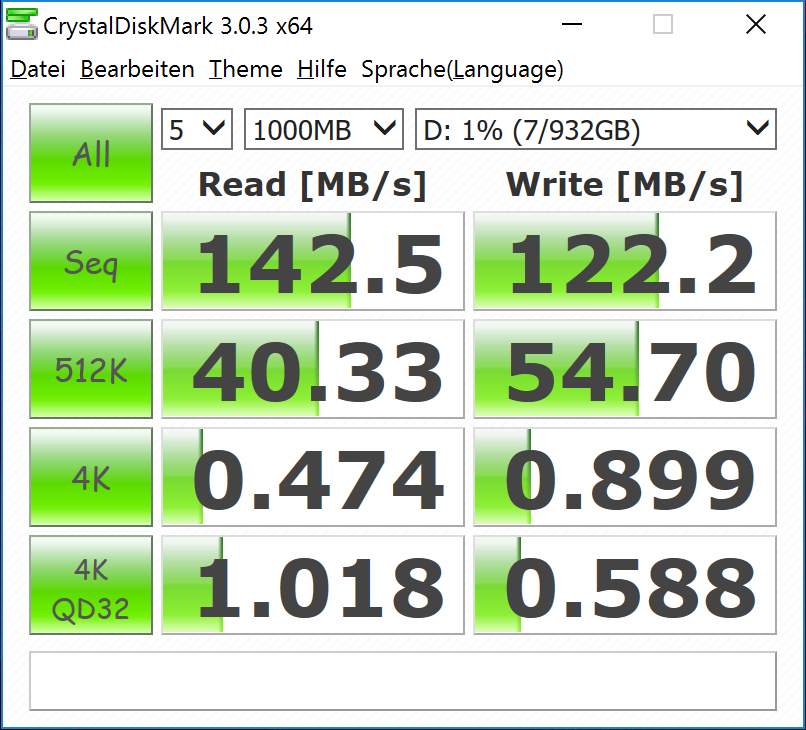
Task: Expand the drive dropdown showing D: 1%
Action: click(x=596, y=129)
